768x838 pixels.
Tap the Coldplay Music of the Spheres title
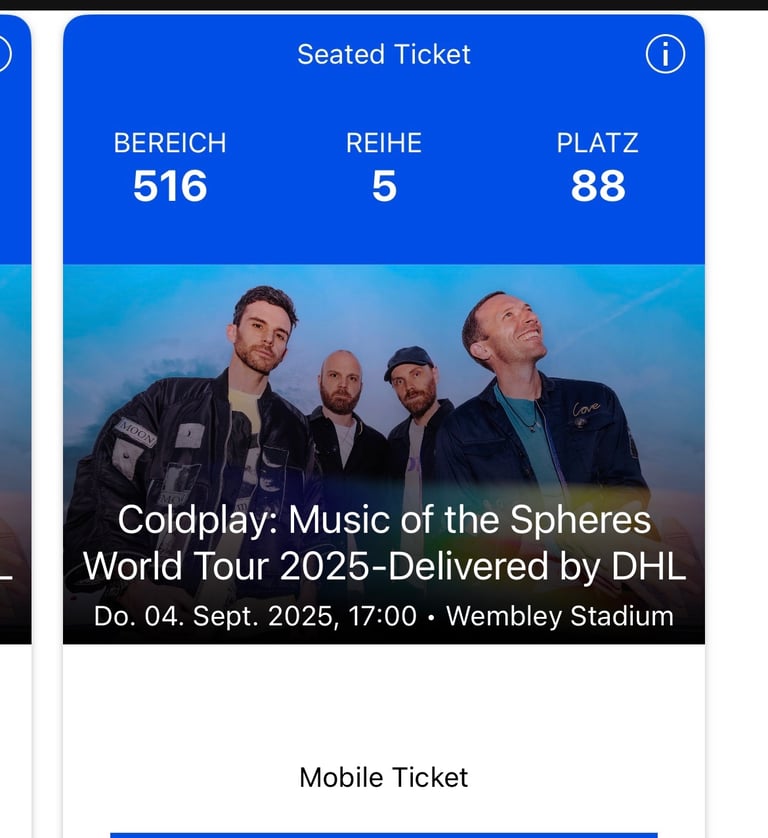pos(384,519)
